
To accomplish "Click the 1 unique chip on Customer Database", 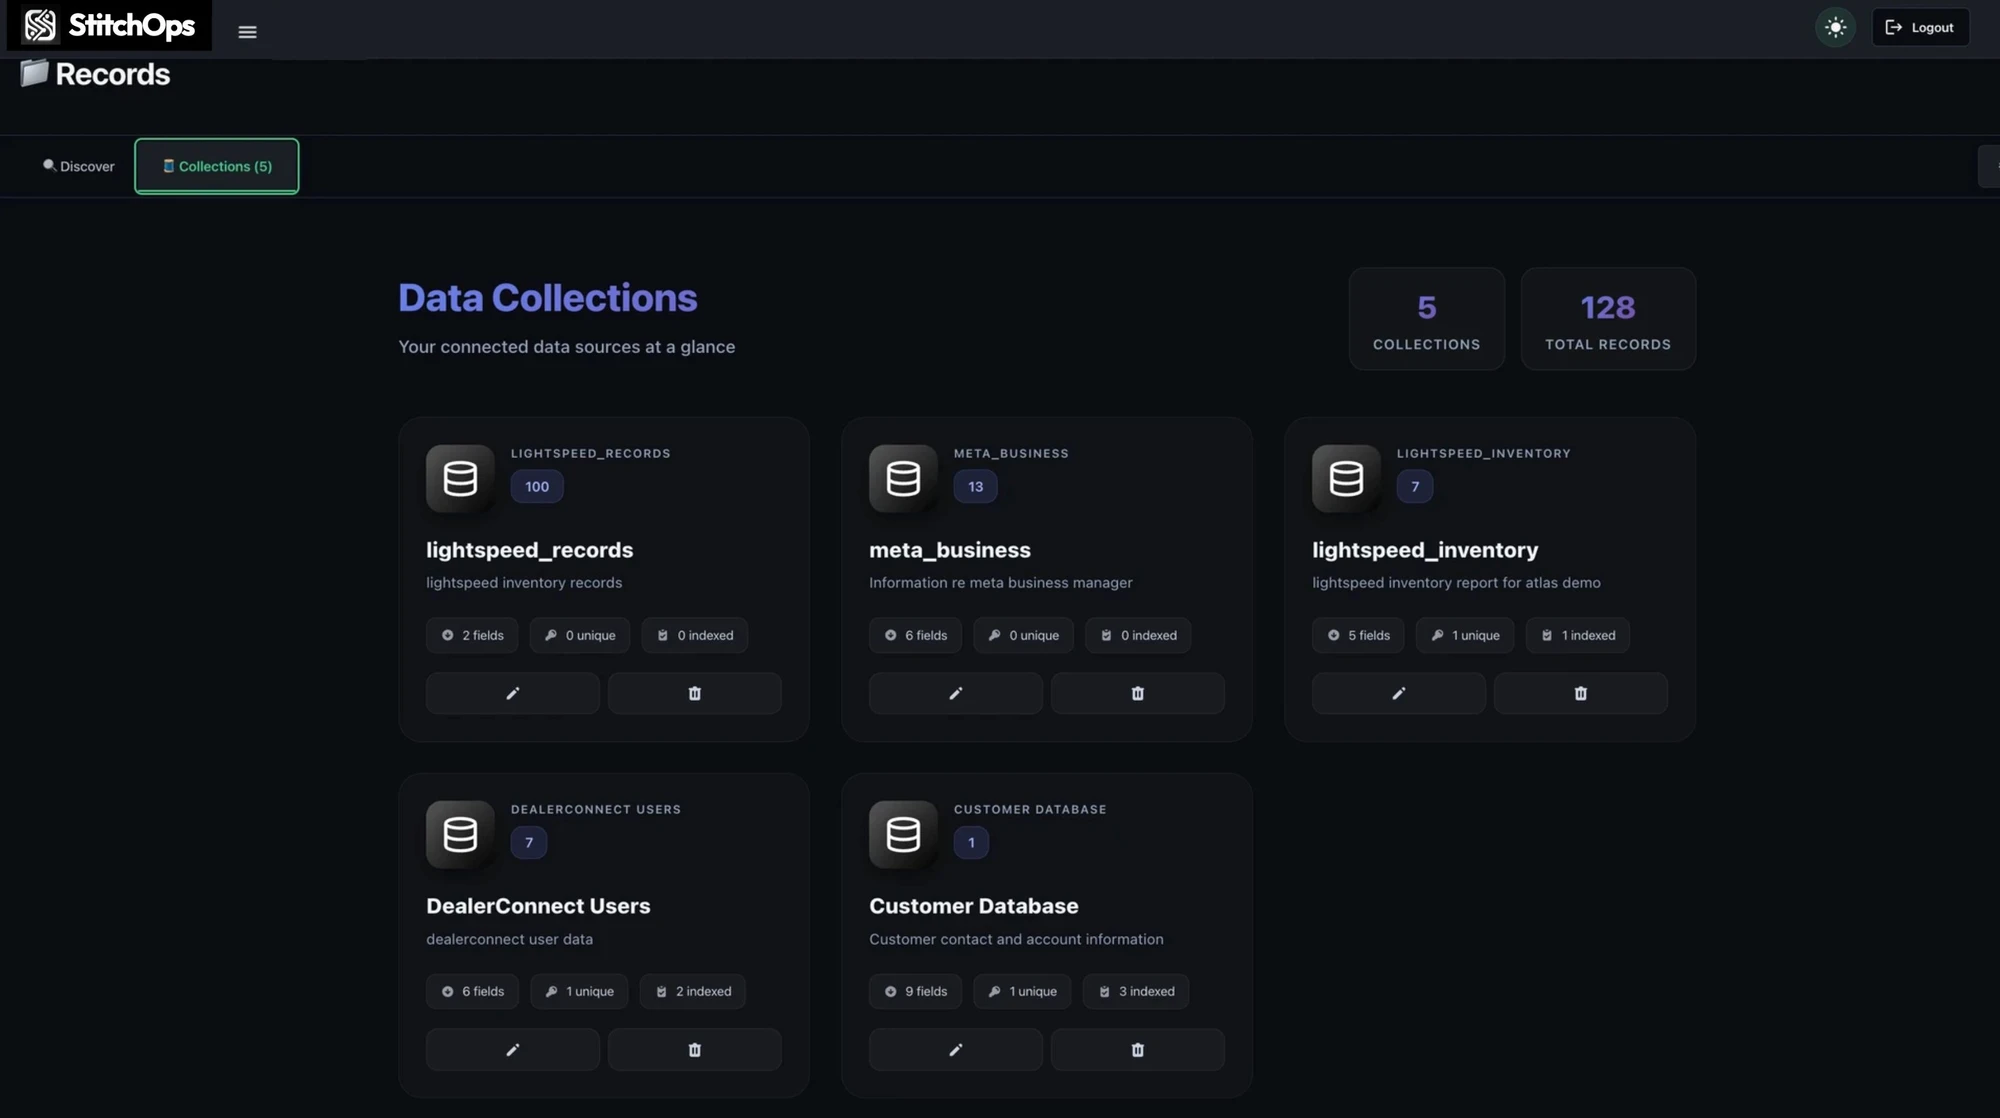I will click(1022, 992).
